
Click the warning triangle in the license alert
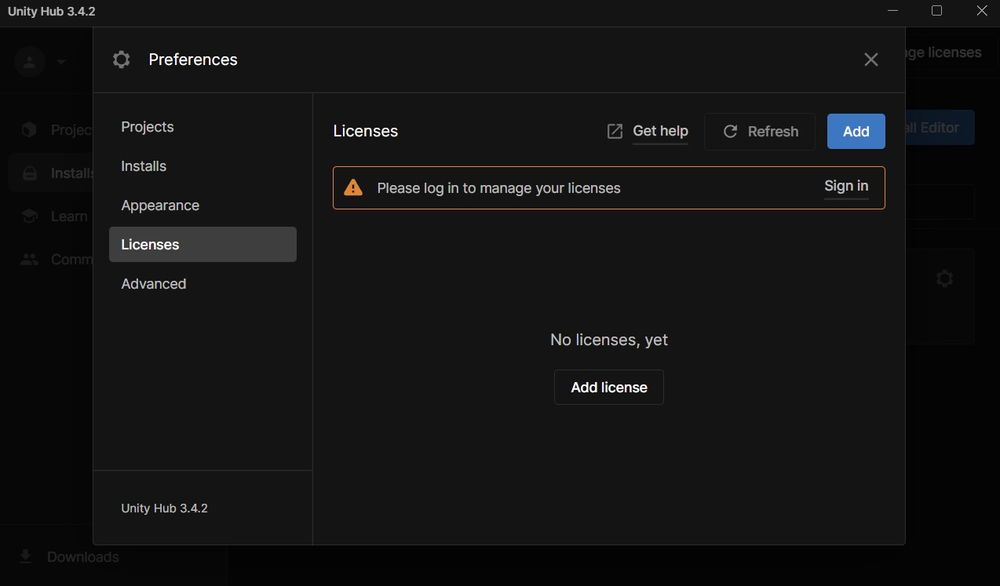coord(353,186)
